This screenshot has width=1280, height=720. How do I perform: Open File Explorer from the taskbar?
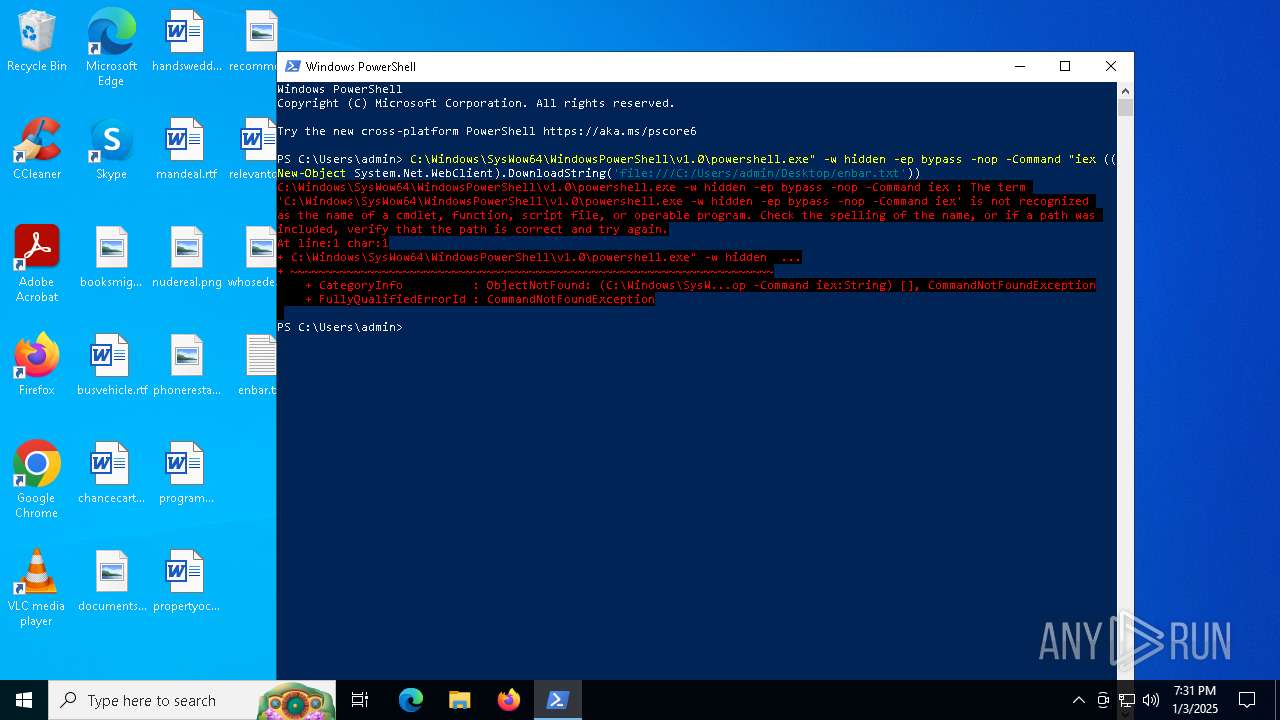pyautogui.click(x=459, y=700)
